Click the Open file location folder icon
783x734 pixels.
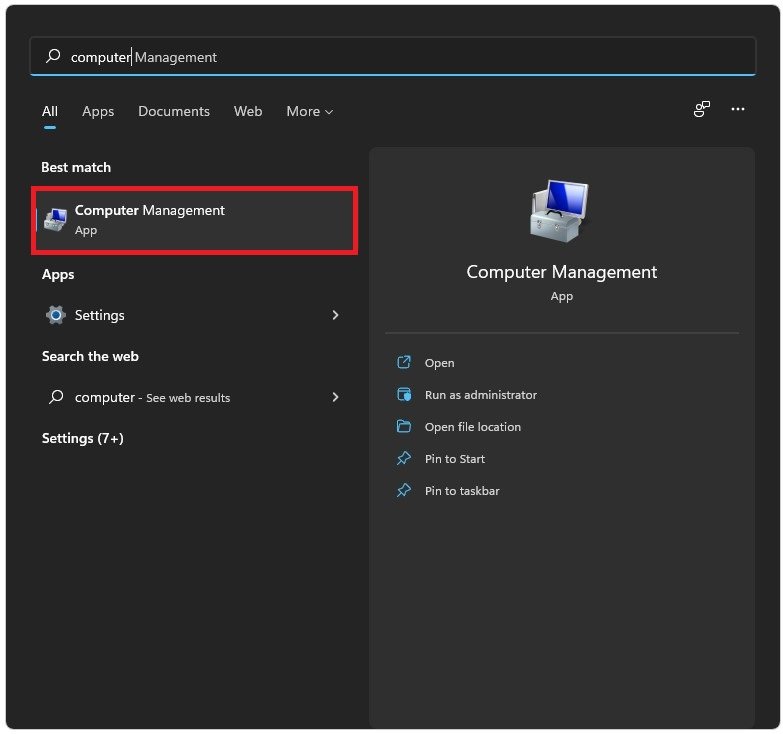(x=404, y=427)
